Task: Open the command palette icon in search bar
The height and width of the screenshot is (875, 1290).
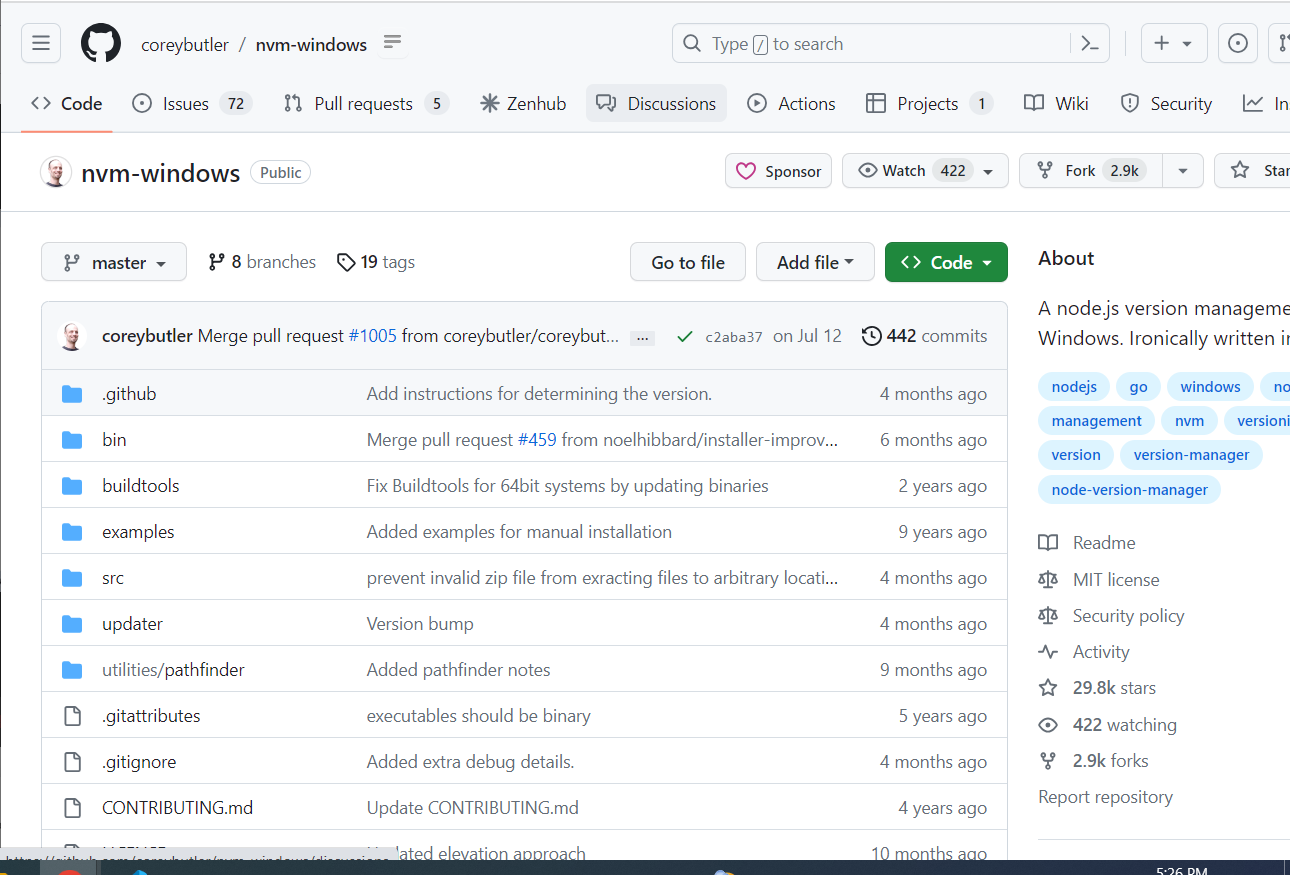Action: tap(1090, 44)
